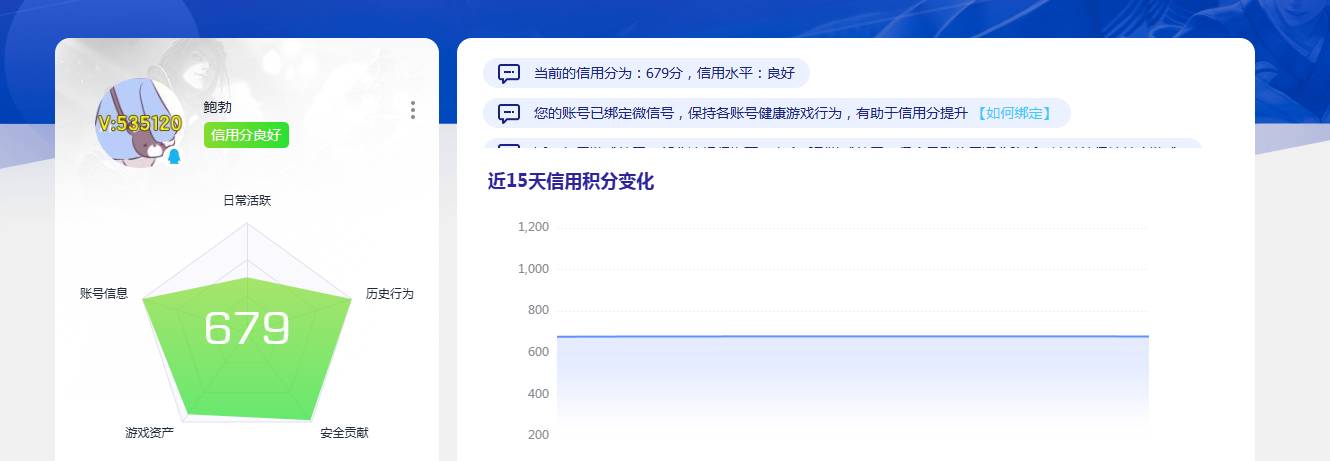Click the 游戏资产 radar label
The image size is (1330, 461).
coord(150,433)
